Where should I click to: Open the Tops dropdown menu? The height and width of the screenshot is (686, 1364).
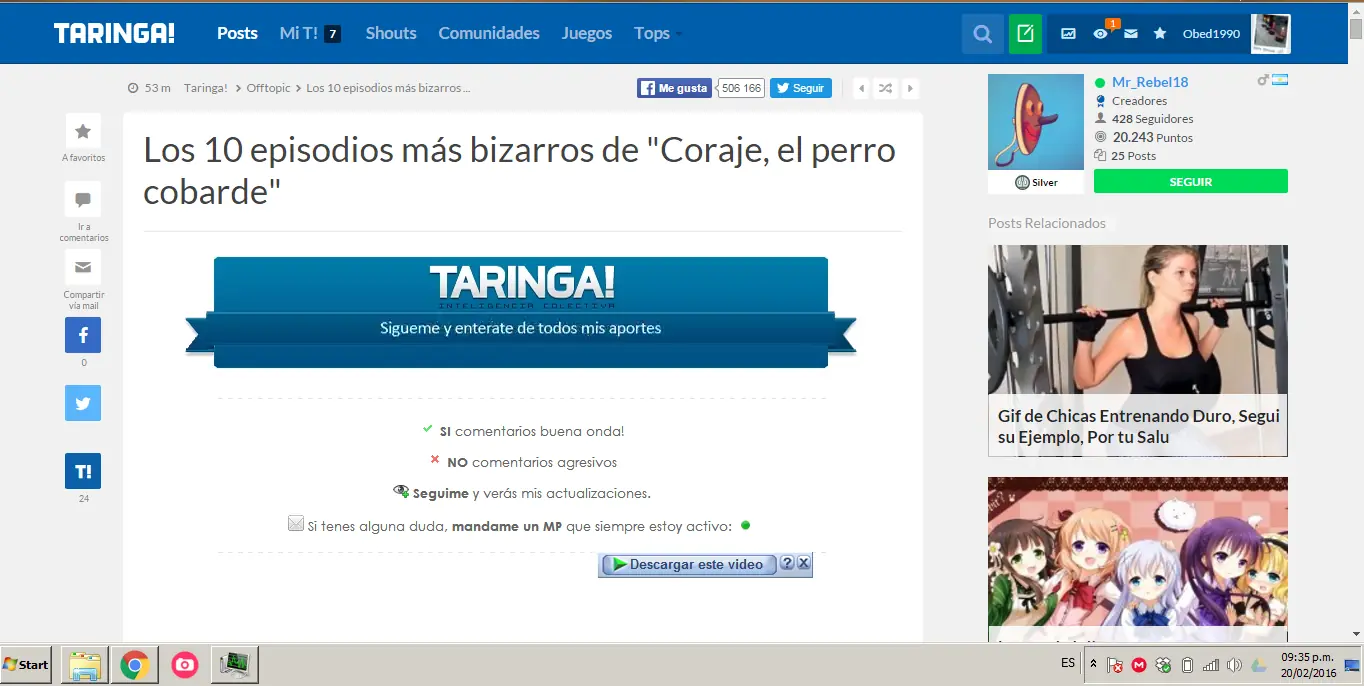(x=658, y=33)
